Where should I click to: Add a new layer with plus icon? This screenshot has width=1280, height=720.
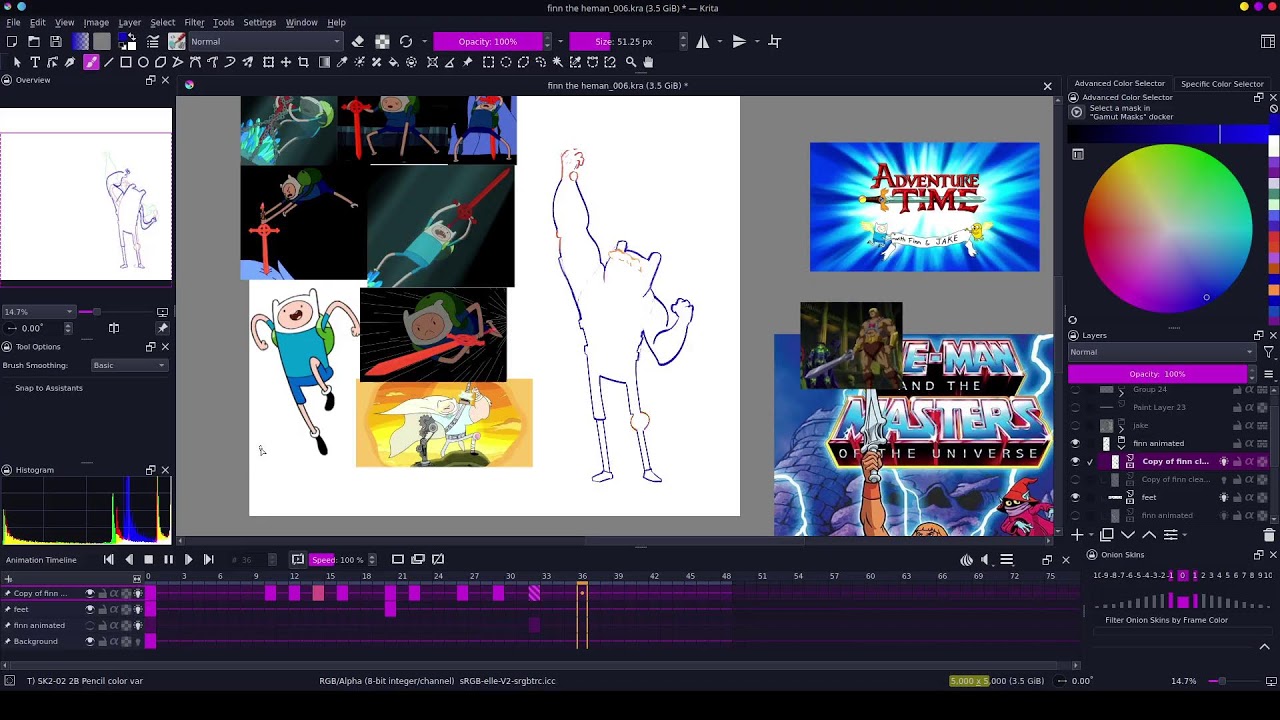click(1077, 535)
